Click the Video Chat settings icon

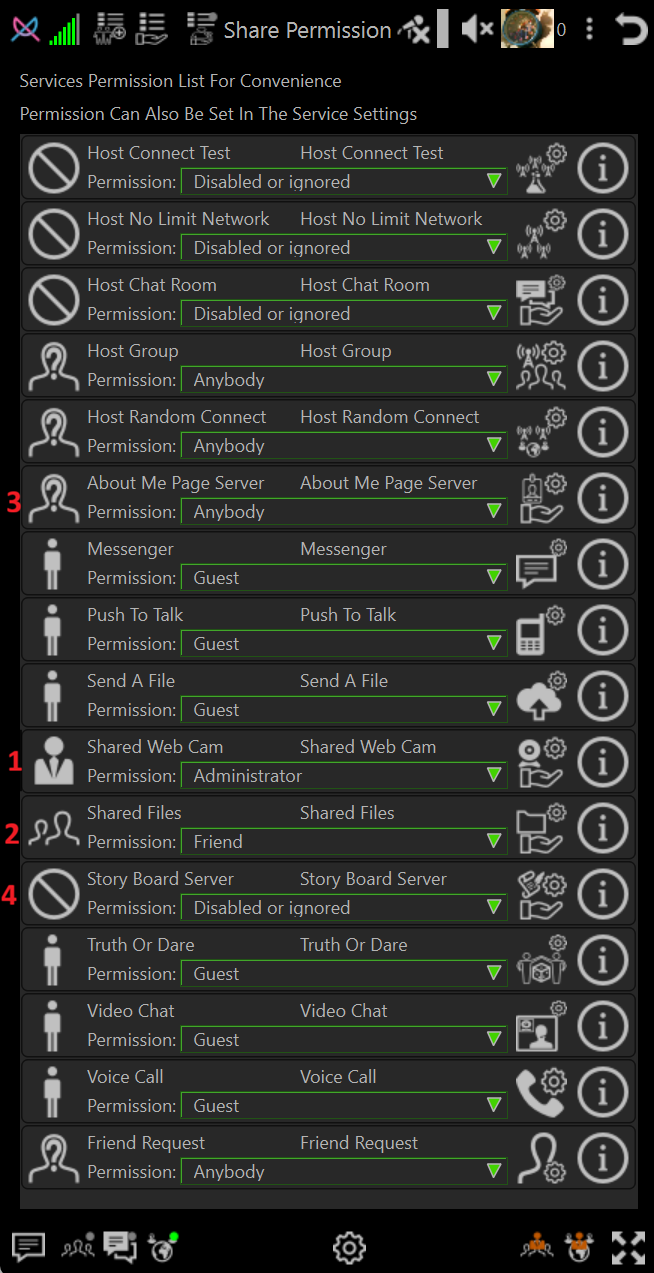[541, 1027]
